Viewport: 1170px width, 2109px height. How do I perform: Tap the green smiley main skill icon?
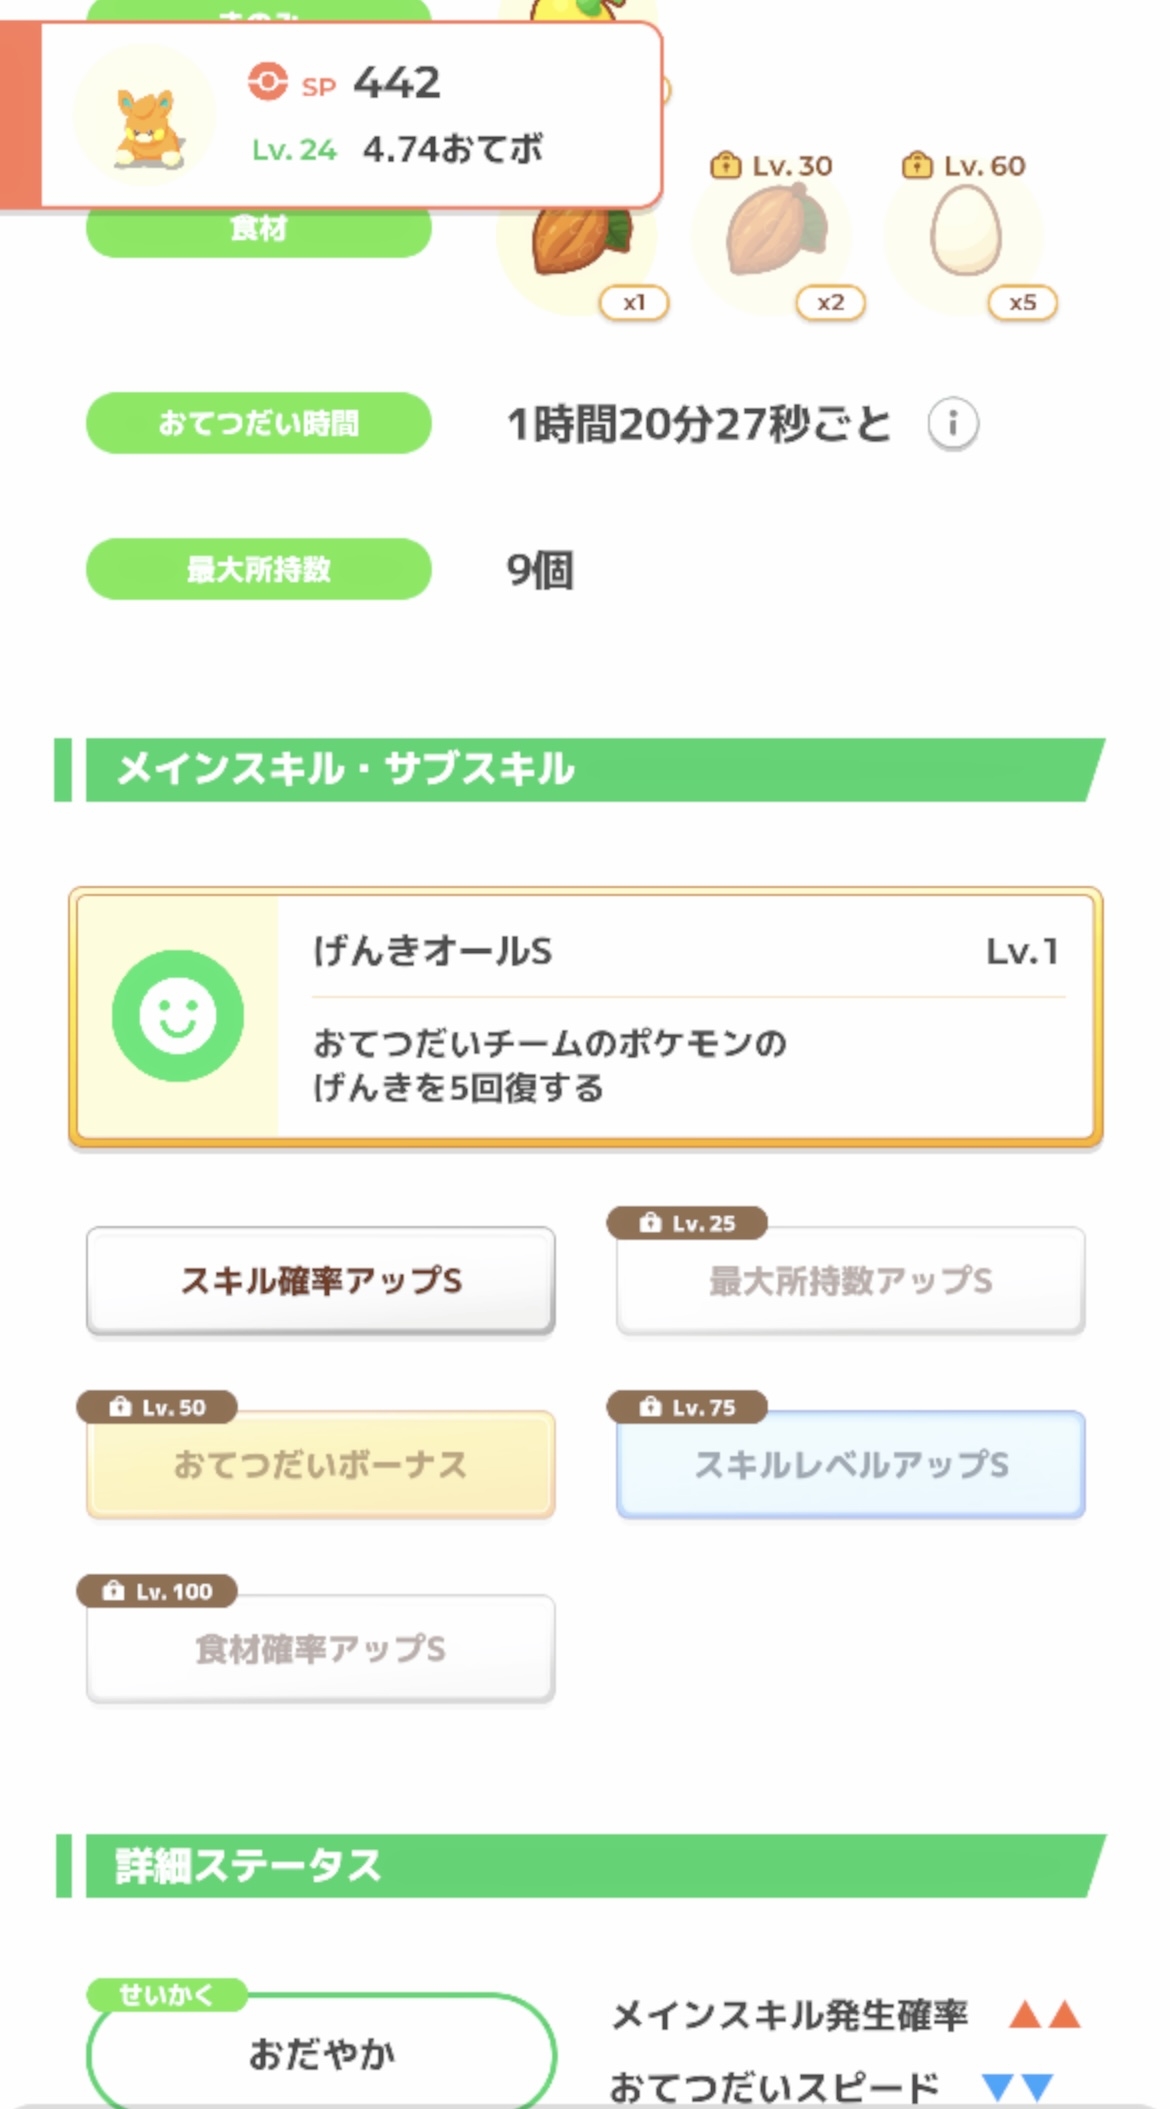178,1015
